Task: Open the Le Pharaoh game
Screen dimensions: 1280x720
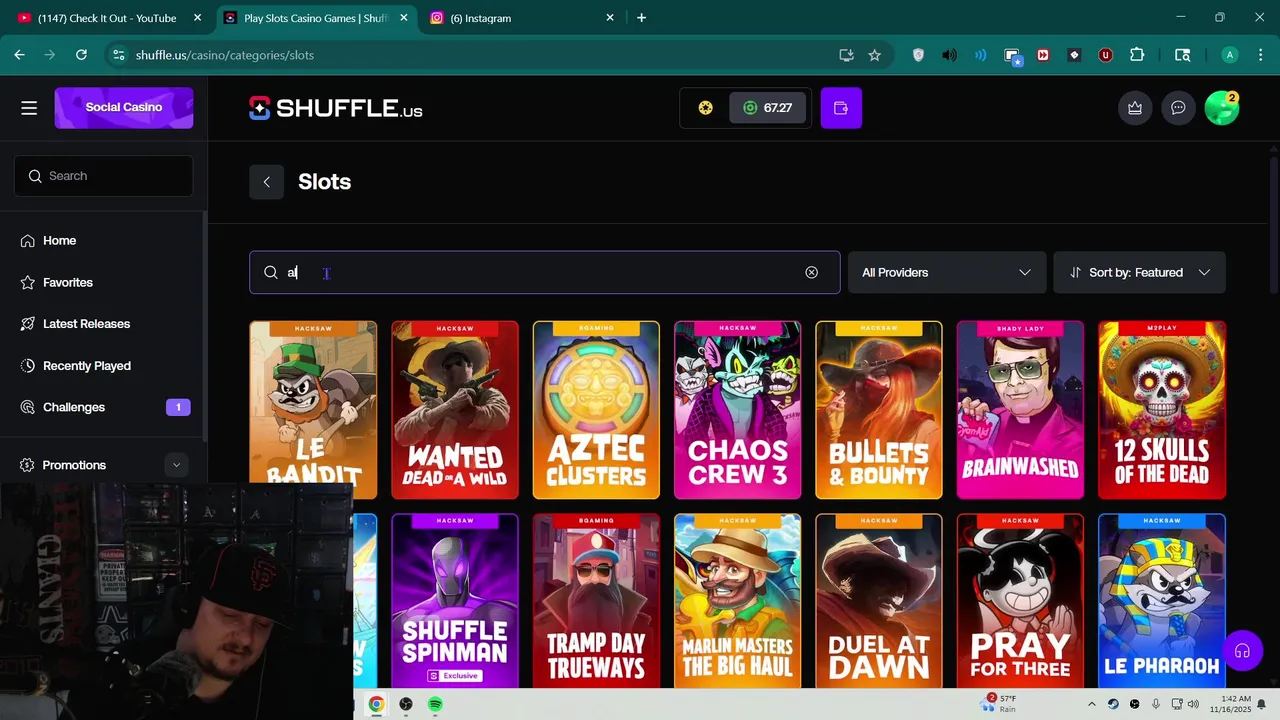Action: pos(1162,600)
